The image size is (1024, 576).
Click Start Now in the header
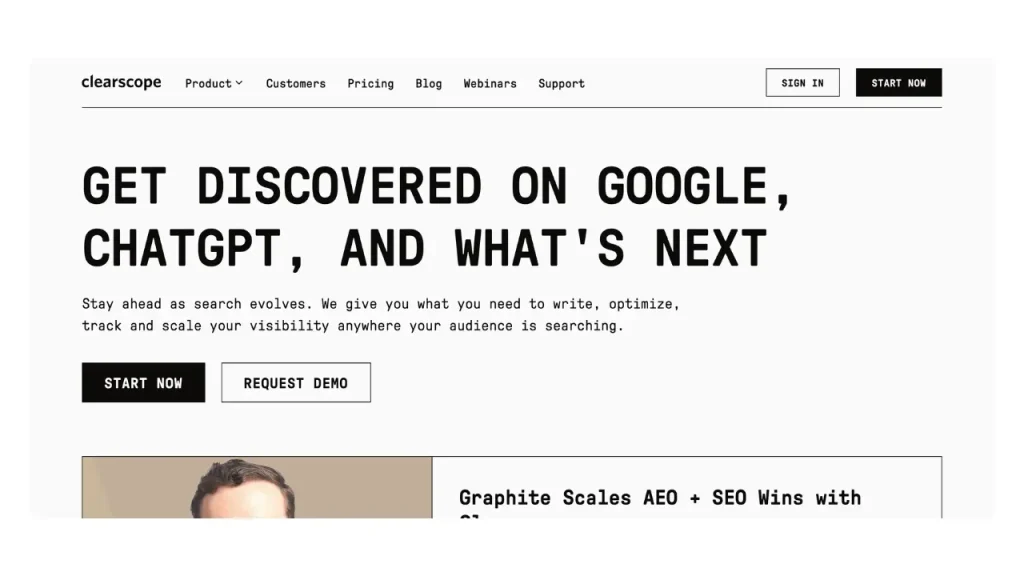coord(899,83)
